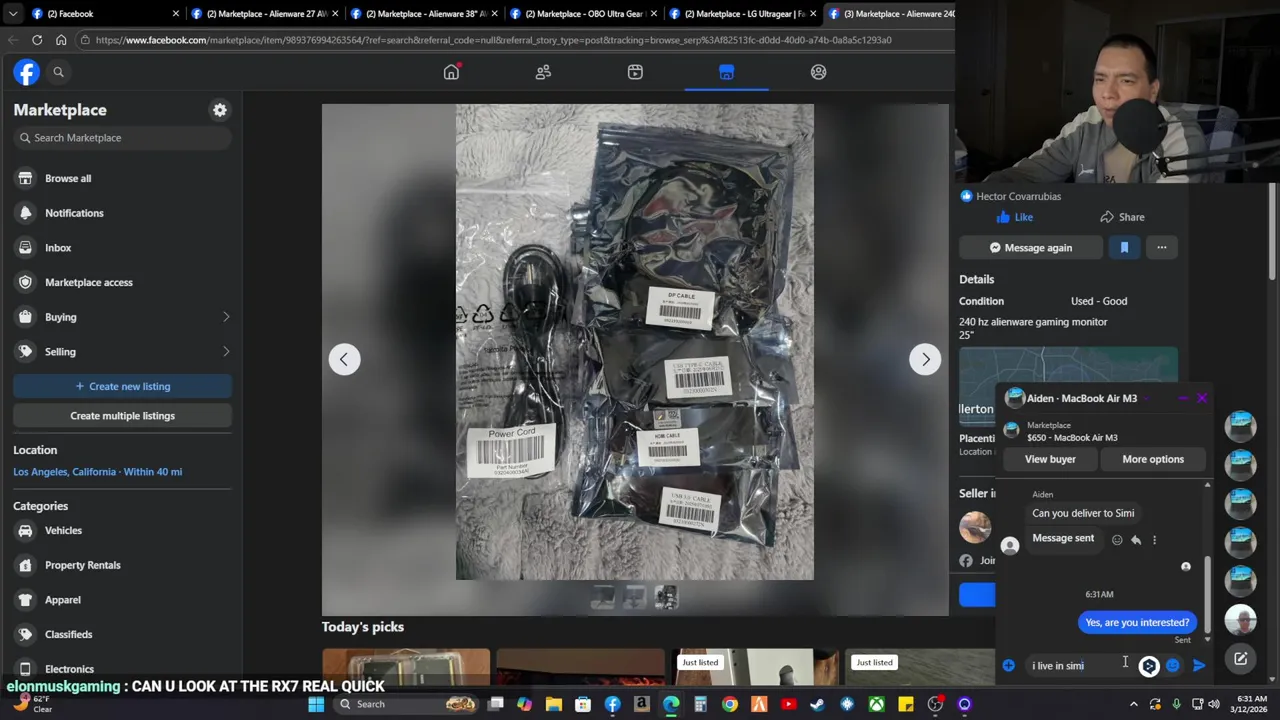
Task: Switch to Alienware 27 Marketplace tab
Action: pyautogui.click(x=265, y=14)
